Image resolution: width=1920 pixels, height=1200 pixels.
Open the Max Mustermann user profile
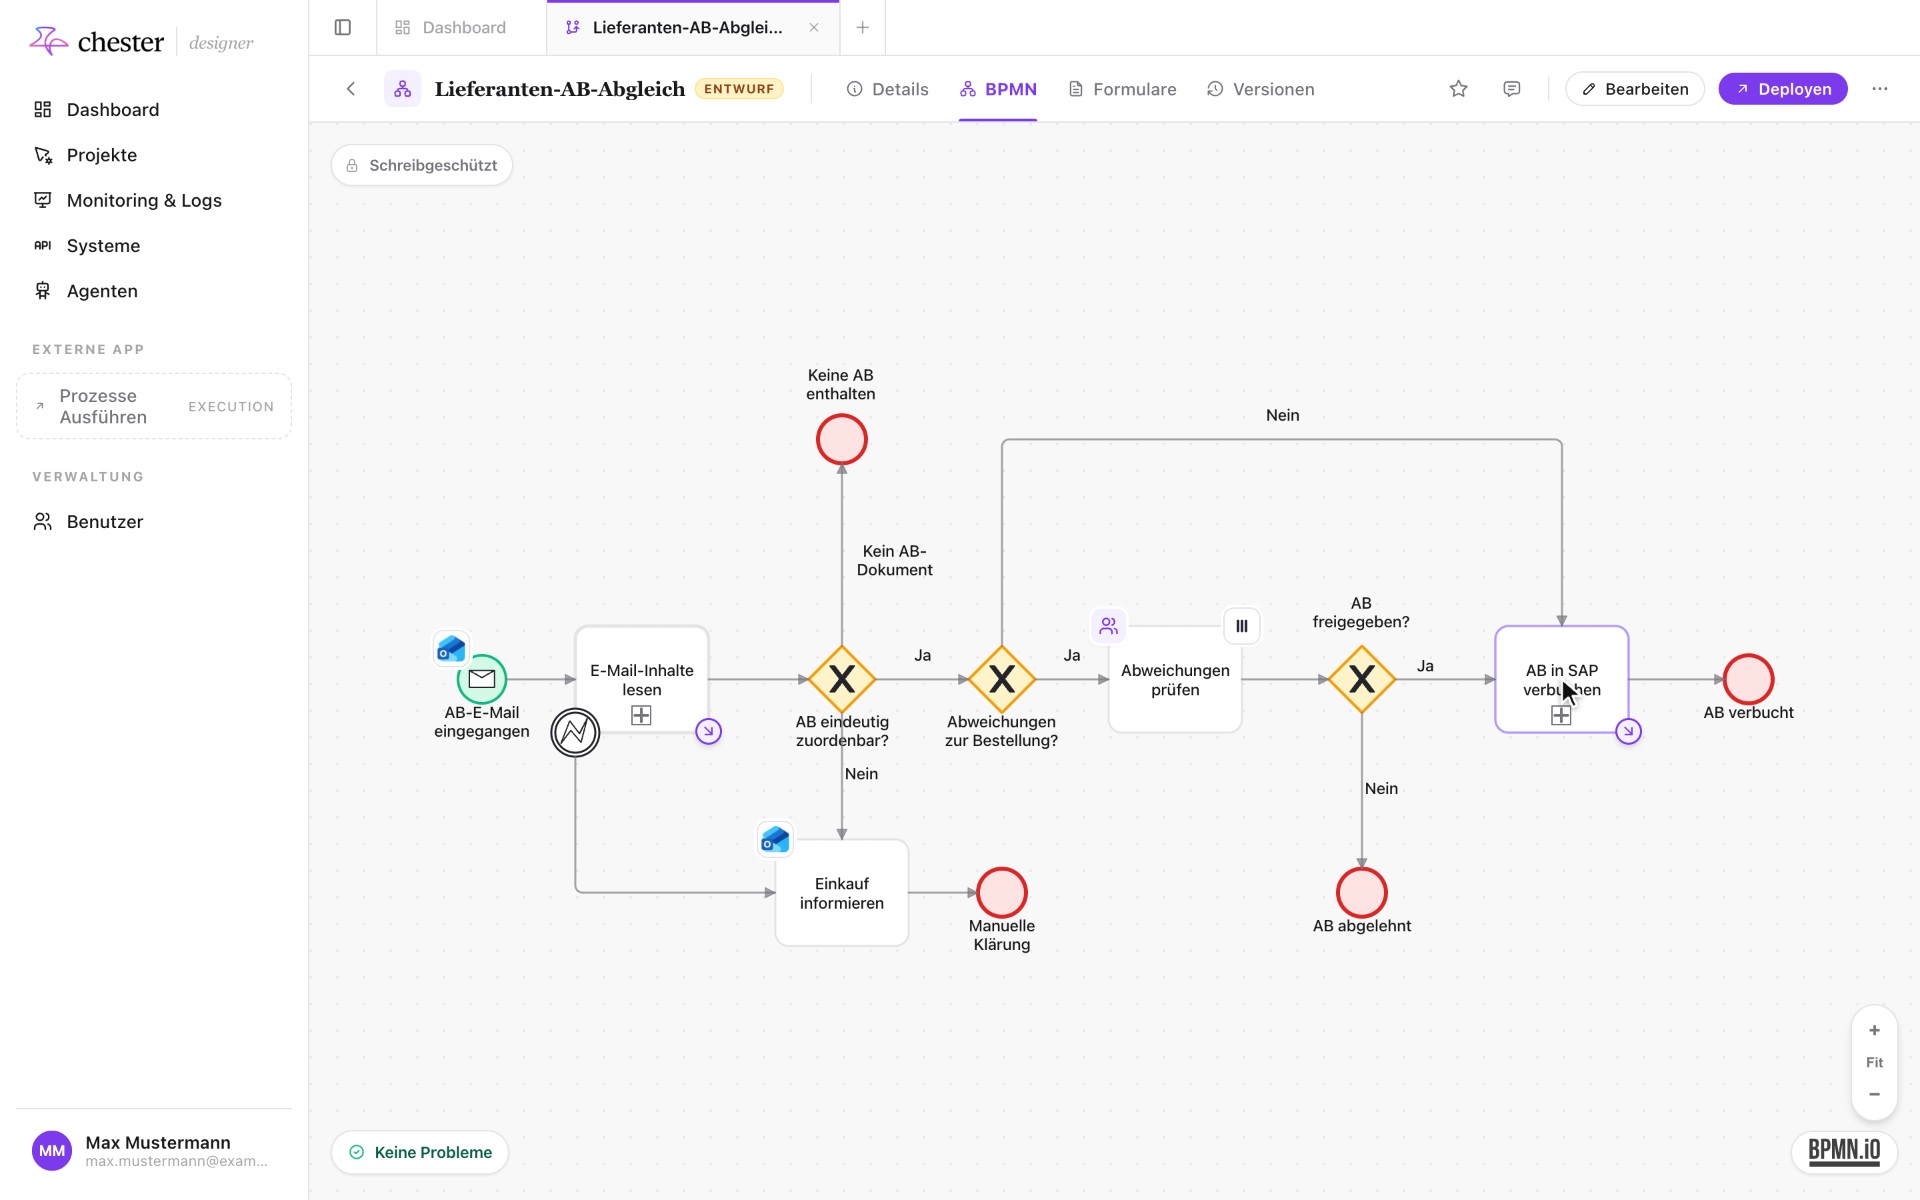154,1151
